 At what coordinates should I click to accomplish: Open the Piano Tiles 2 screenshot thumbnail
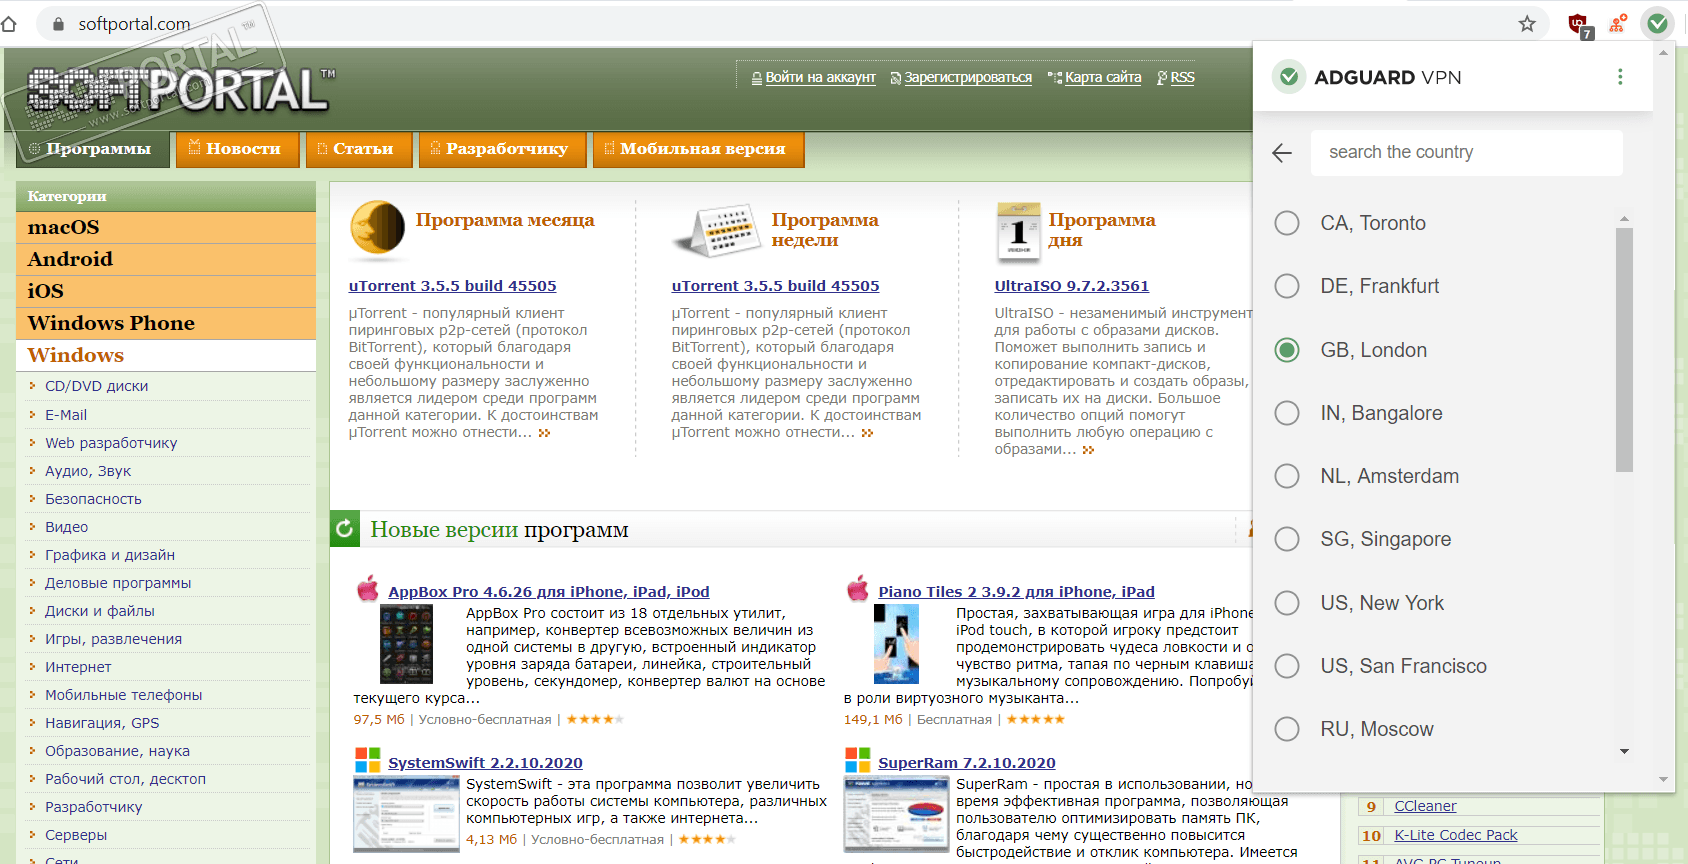(896, 645)
